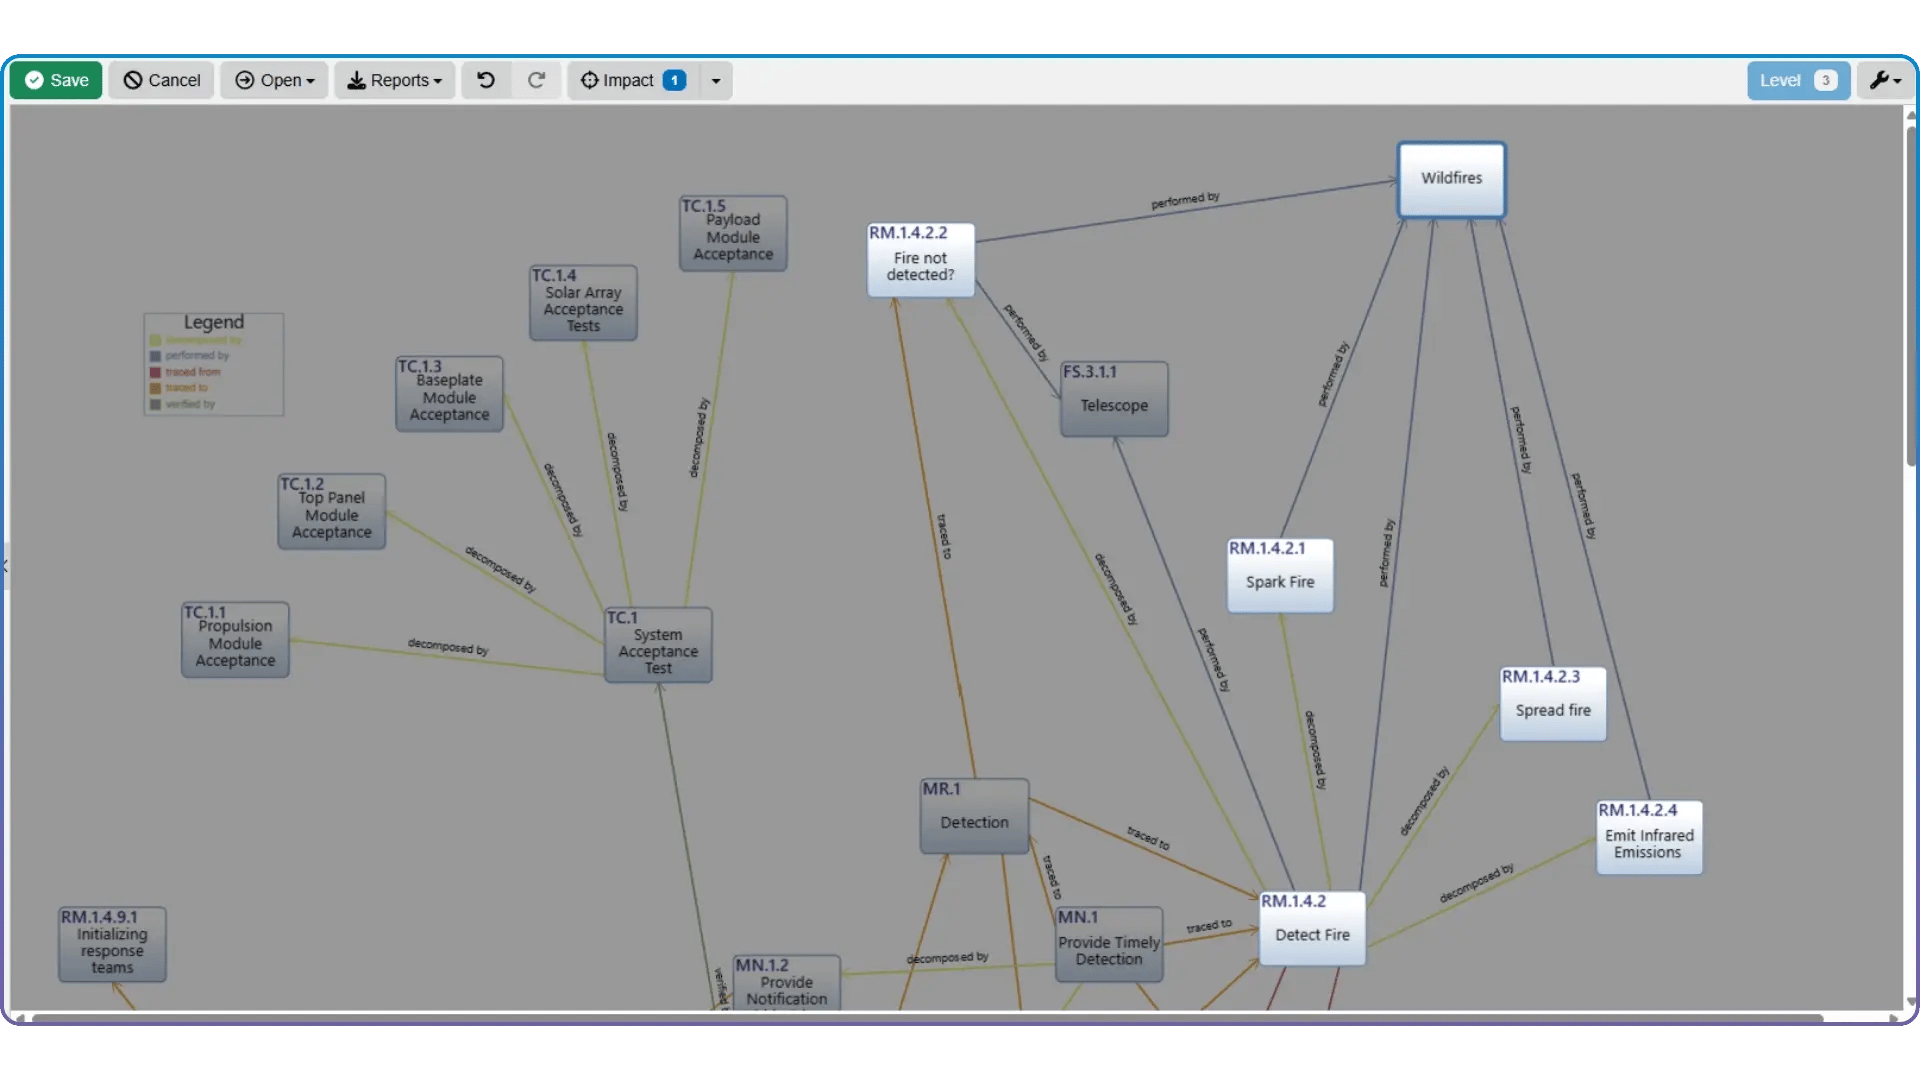Click the blue 'performed by' legend swatch
Viewport: 1920px width, 1080px height.
pos(155,356)
